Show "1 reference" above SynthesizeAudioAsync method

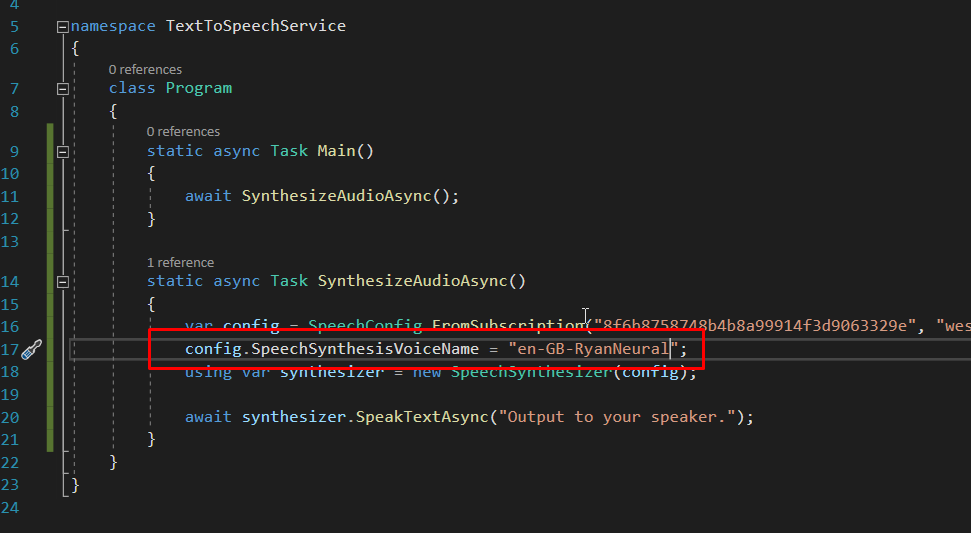tap(180, 262)
